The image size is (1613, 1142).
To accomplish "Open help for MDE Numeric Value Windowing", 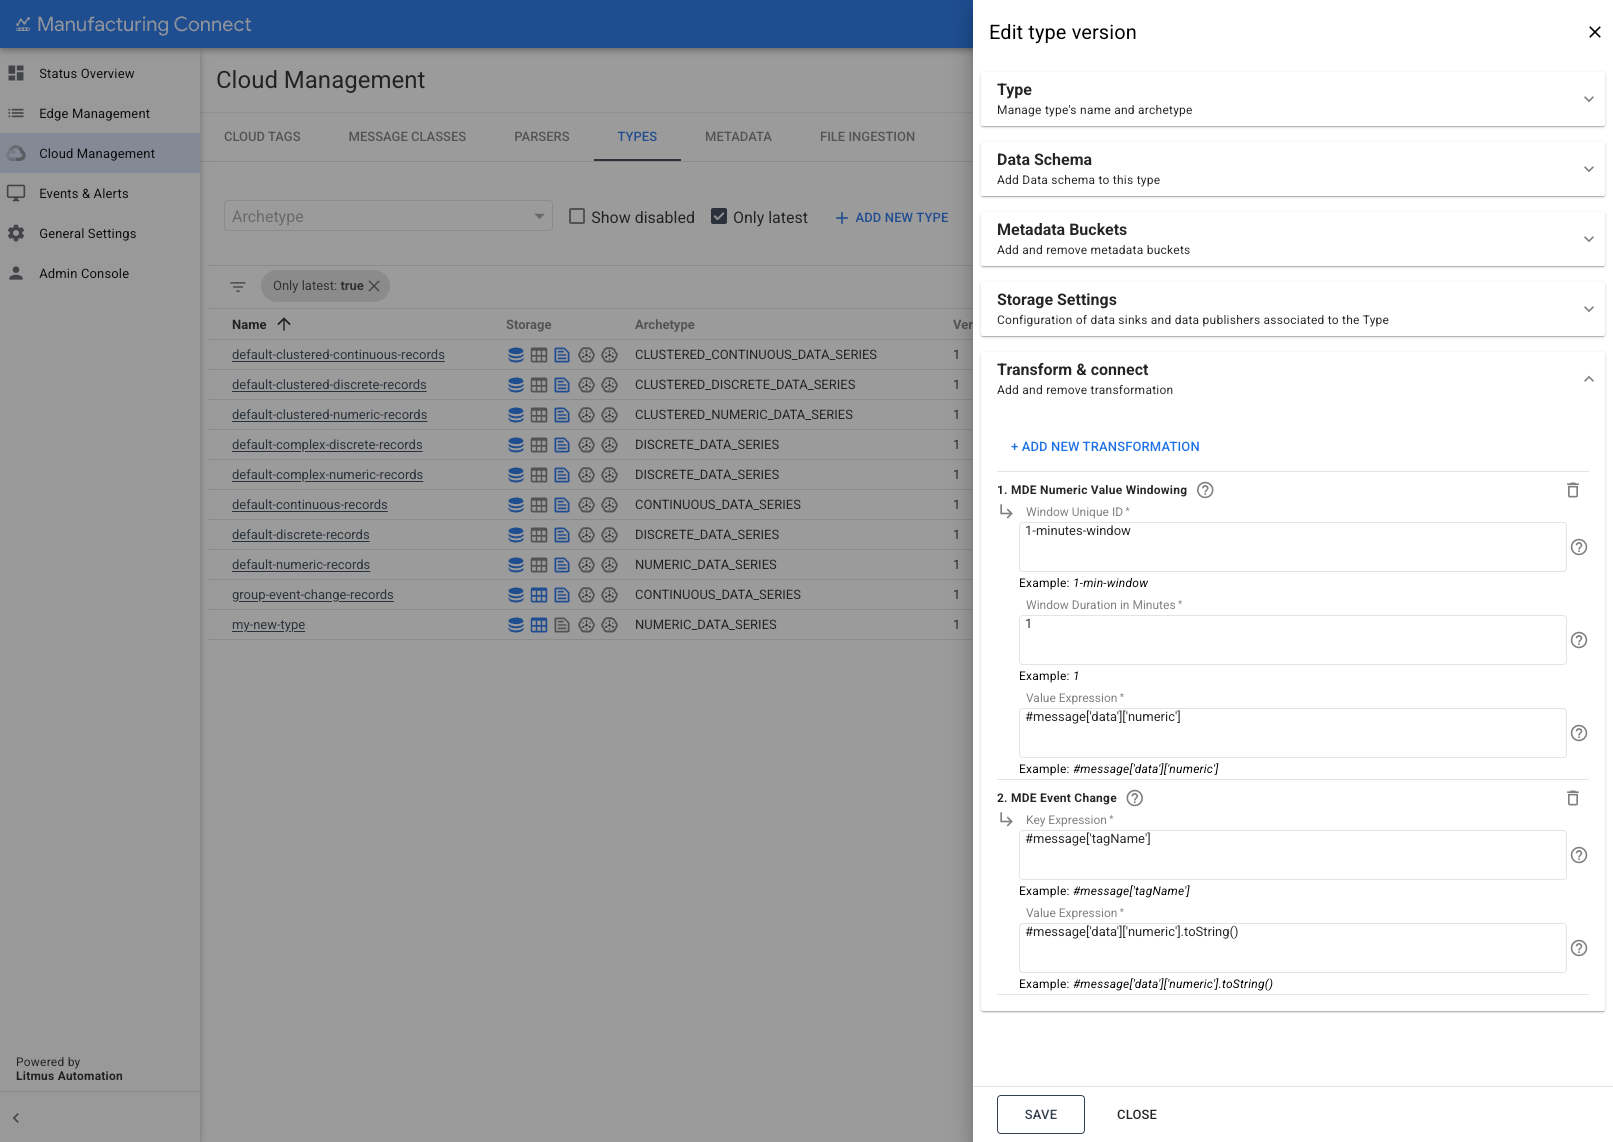I will [x=1205, y=490].
